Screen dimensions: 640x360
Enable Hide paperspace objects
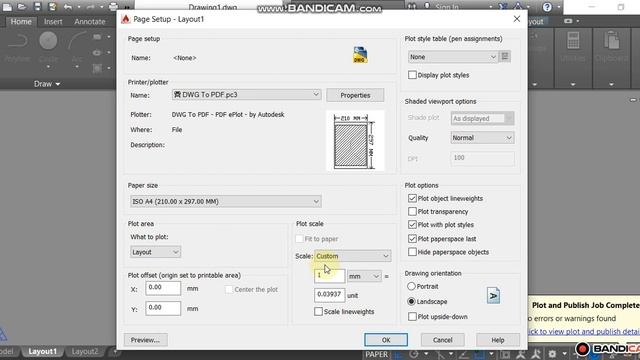click(412, 252)
